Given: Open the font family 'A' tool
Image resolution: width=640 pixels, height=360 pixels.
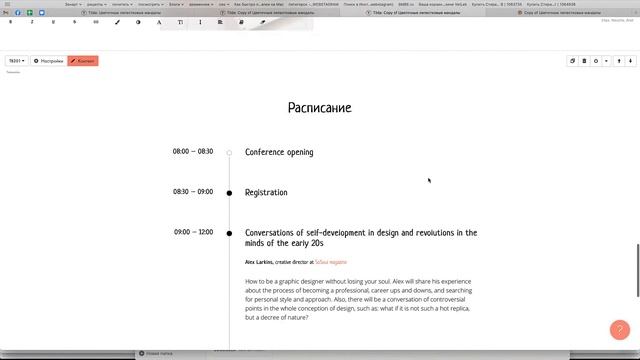Looking at the screenshot, I should (x=159, y=22).
